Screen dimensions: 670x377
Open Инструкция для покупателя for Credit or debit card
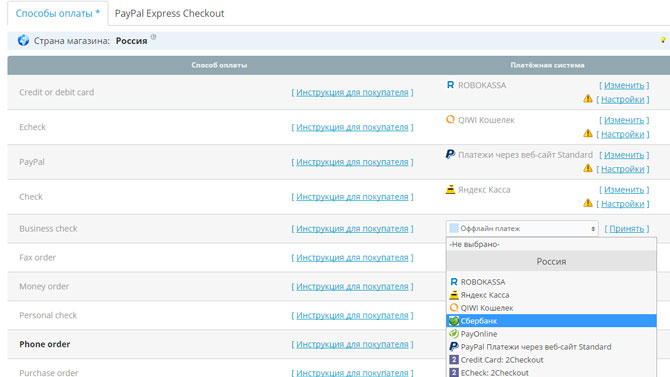352,92
